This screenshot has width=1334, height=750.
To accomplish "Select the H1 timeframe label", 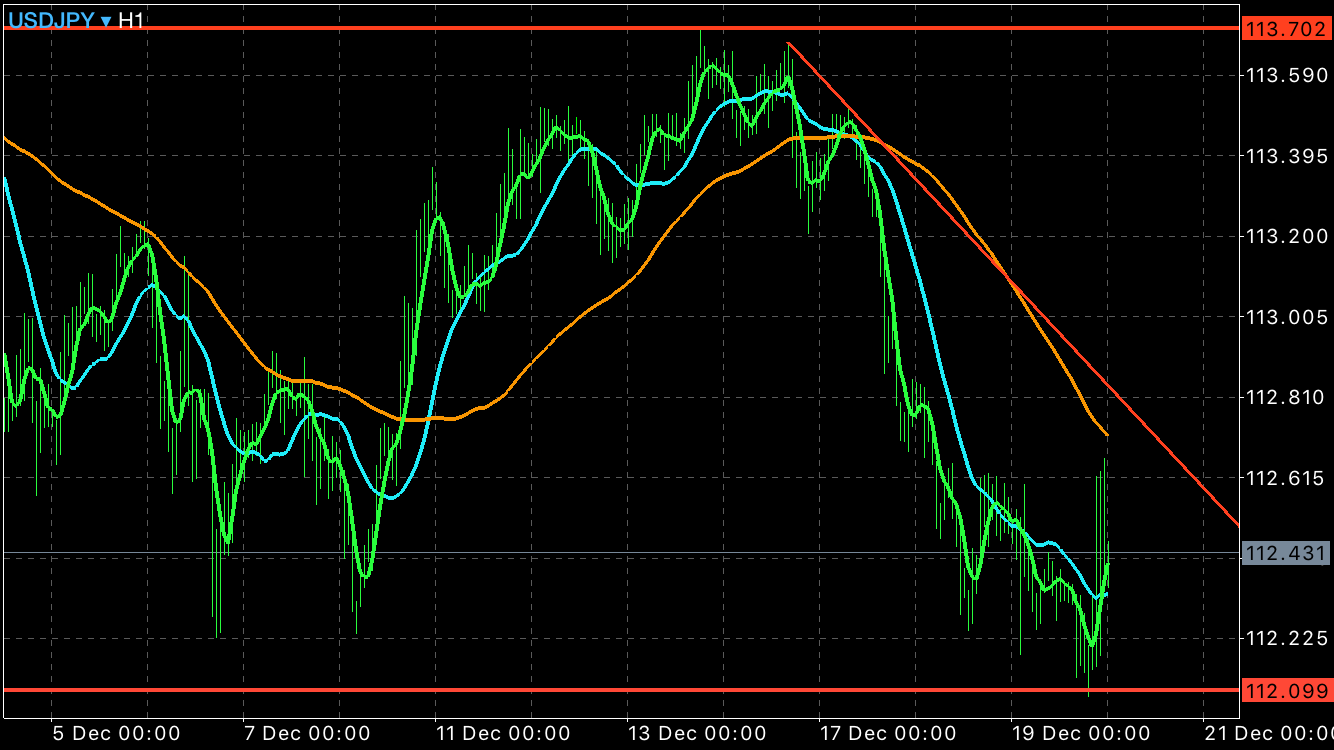I will [132, 20].
